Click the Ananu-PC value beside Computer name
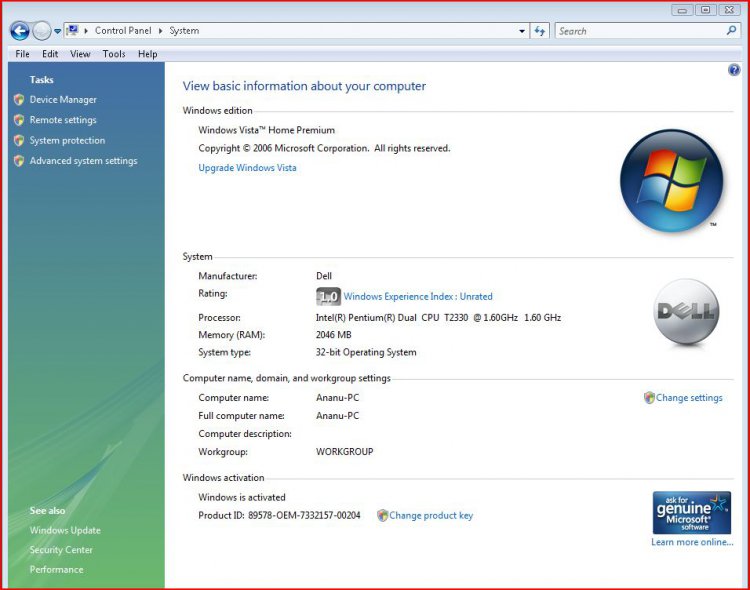The width and height of the screenshot is (750, 590). (x=337, y=398)
